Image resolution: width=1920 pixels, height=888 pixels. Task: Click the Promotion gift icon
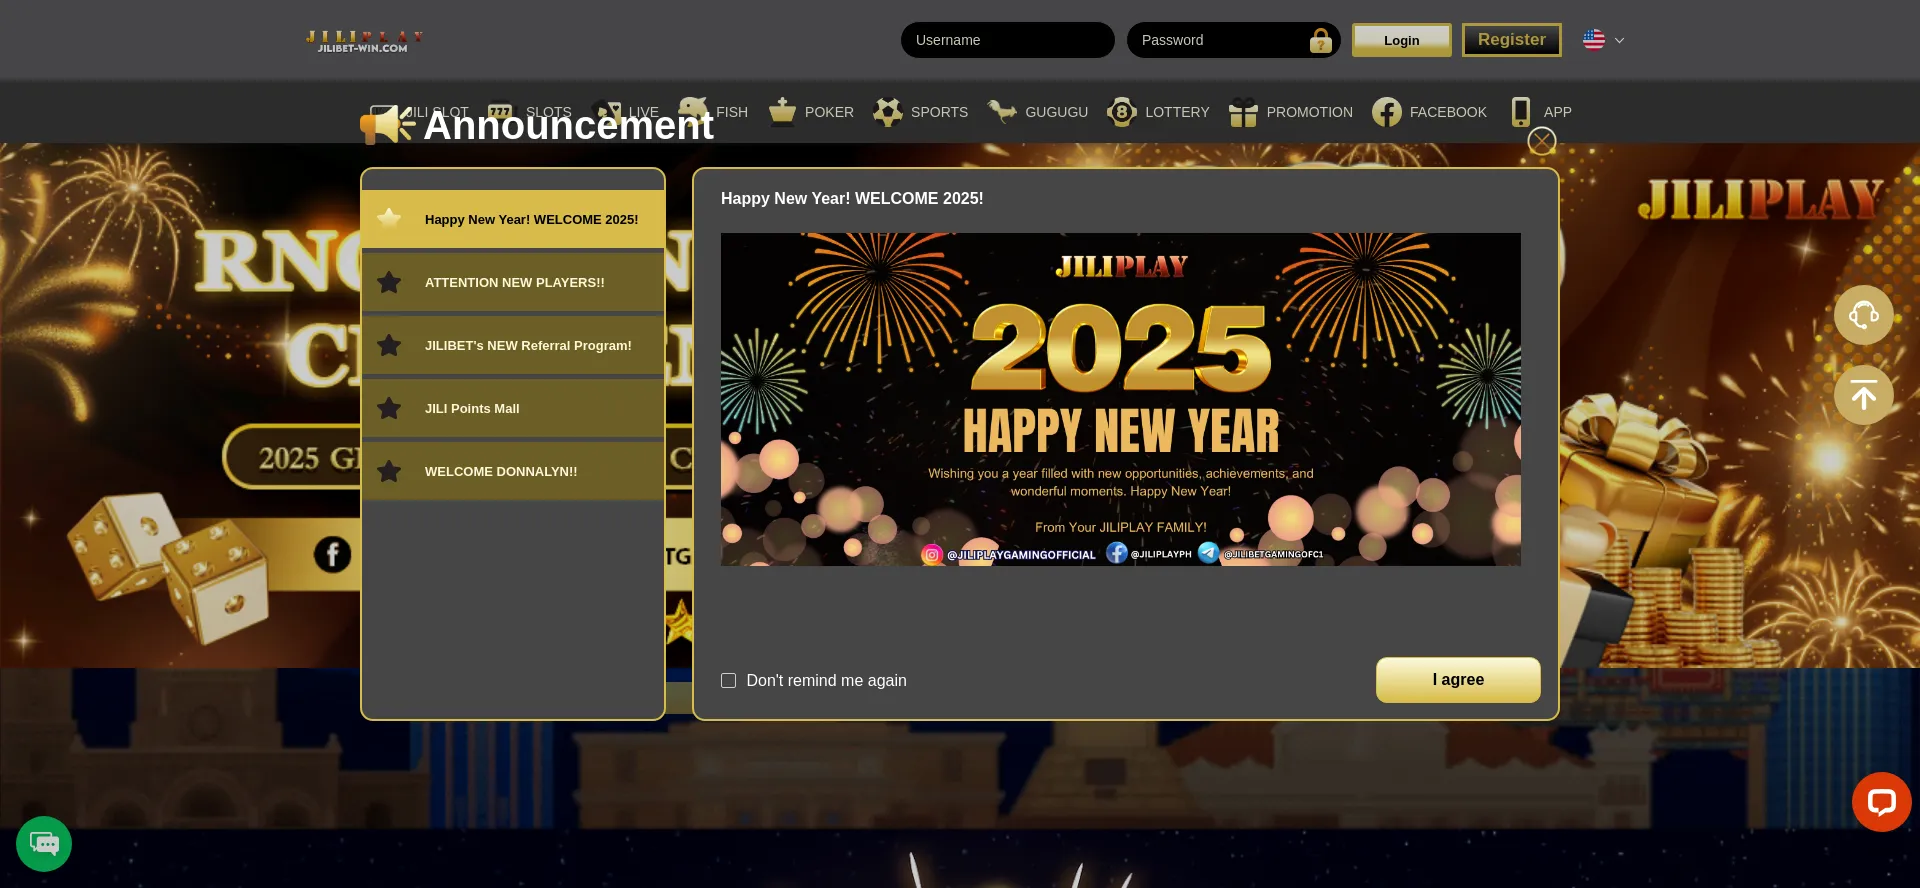click(x=1243, y=112)
